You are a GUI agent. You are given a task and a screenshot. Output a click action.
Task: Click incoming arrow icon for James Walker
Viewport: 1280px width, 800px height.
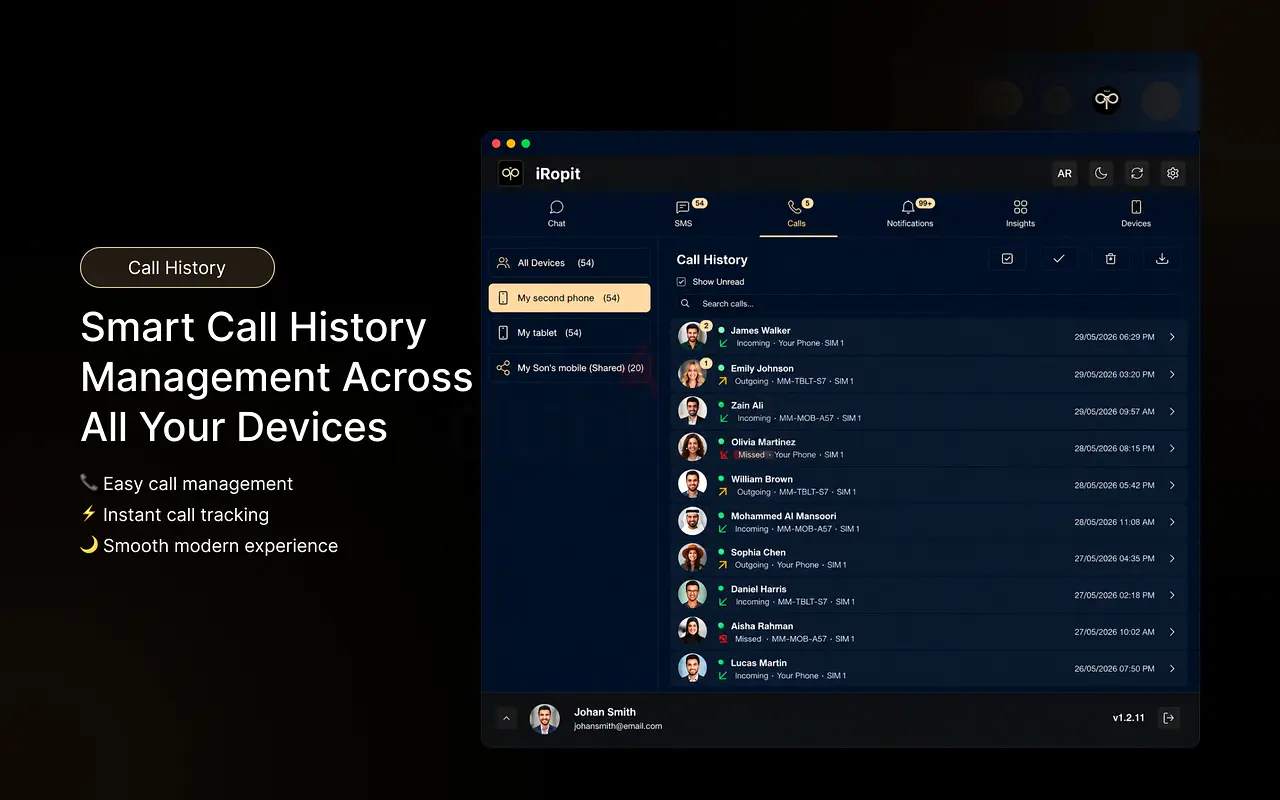click(723, 344)
